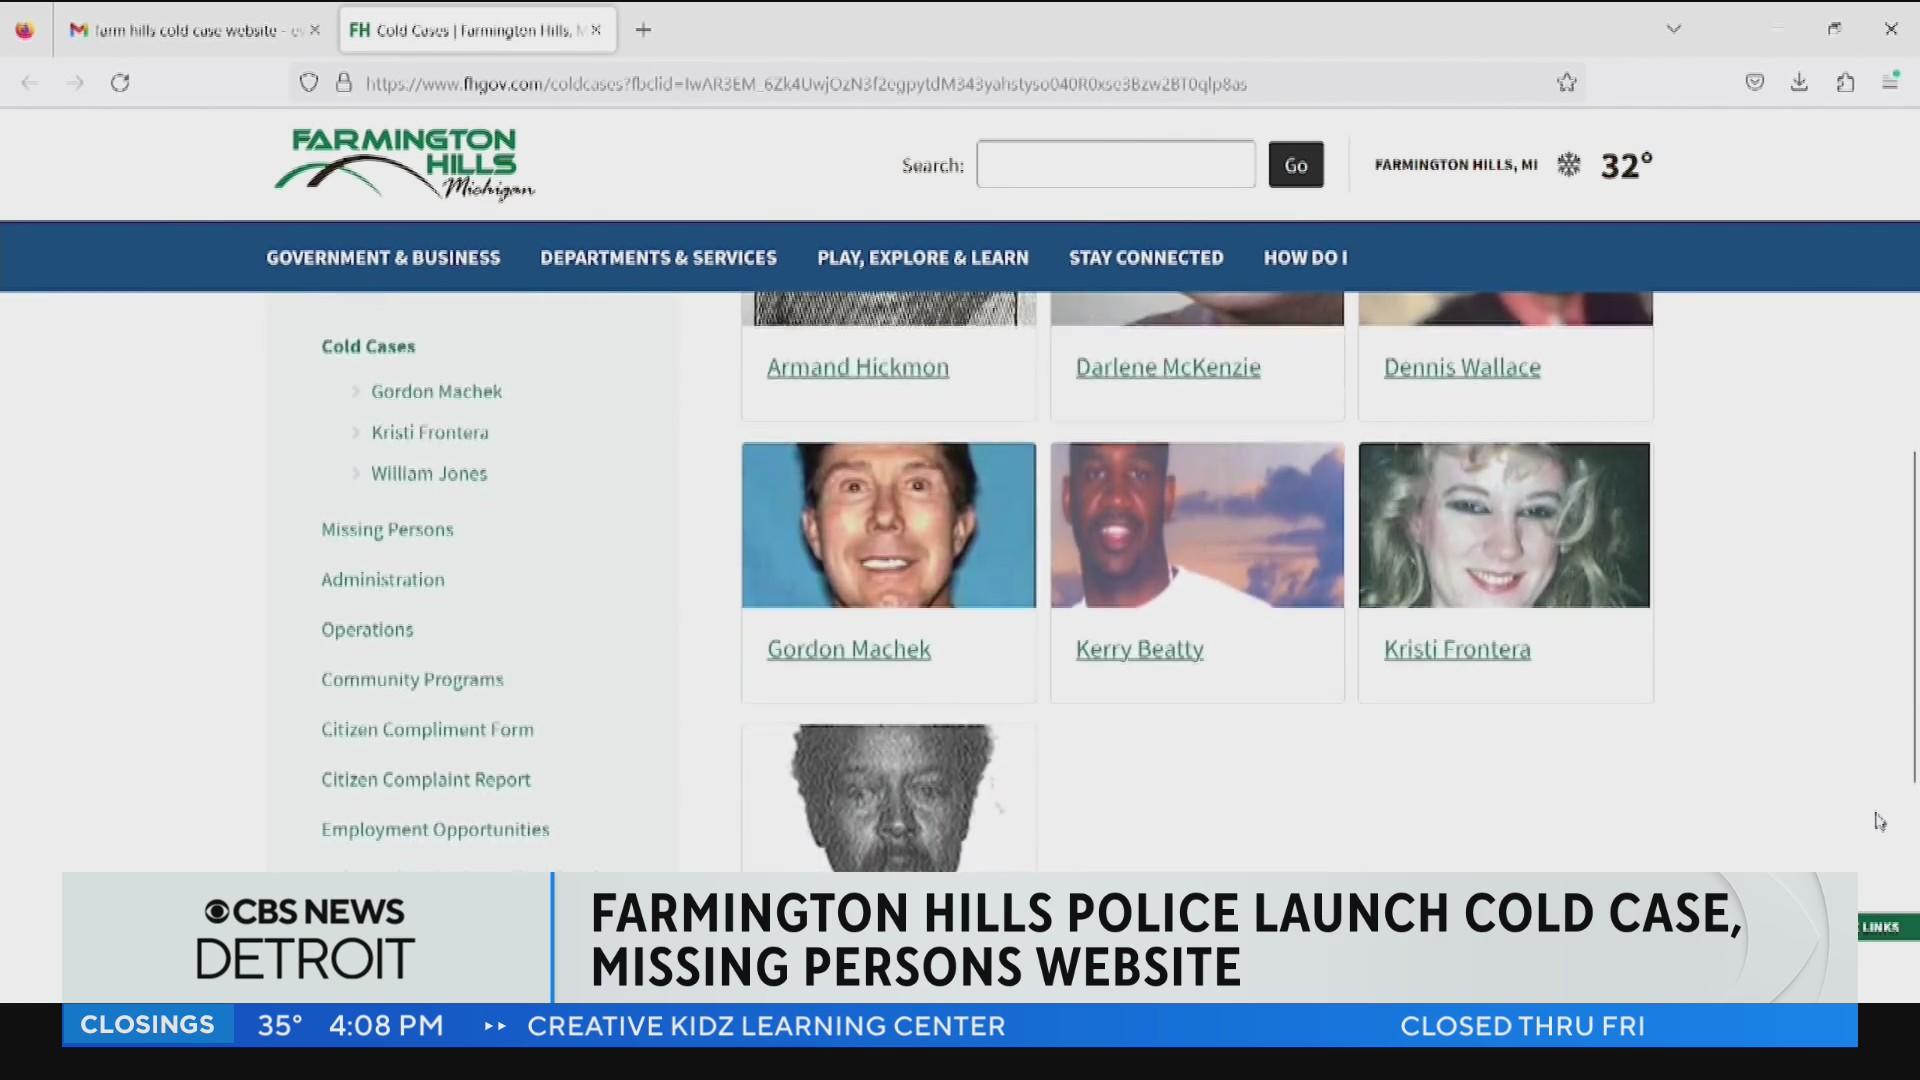Open the tracking protection shield icon
This screenshot has height=1080, width=1920.
pyautogui.click(x=308, y=83)
